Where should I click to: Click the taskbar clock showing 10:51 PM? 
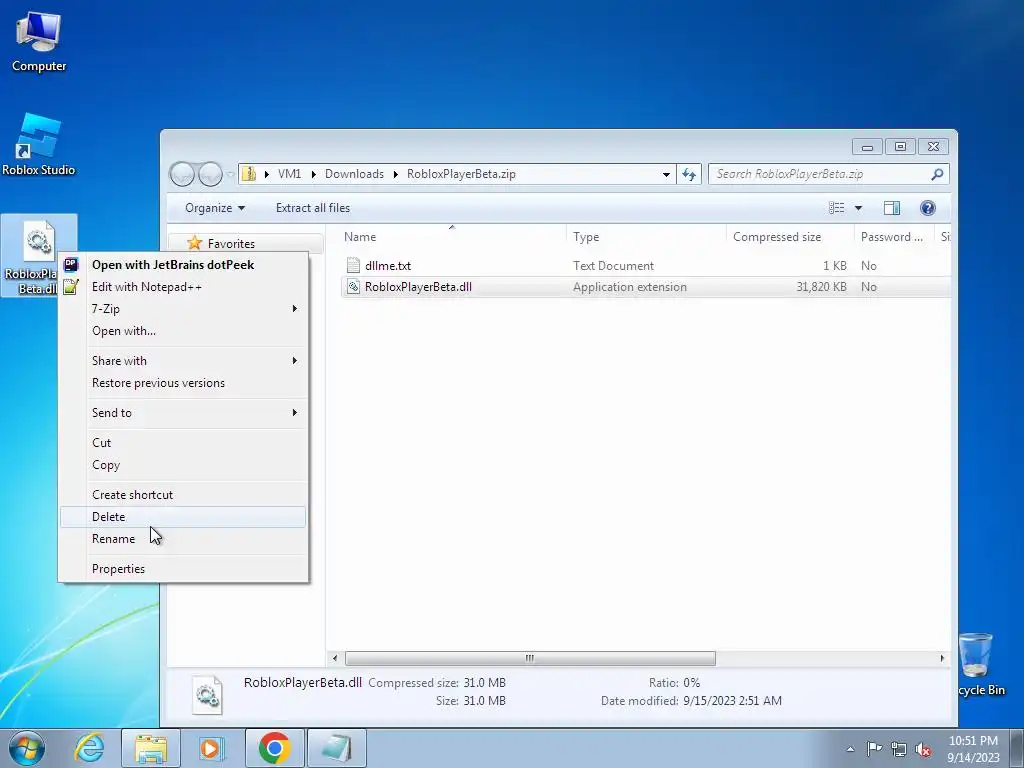[x=973, y=748]
